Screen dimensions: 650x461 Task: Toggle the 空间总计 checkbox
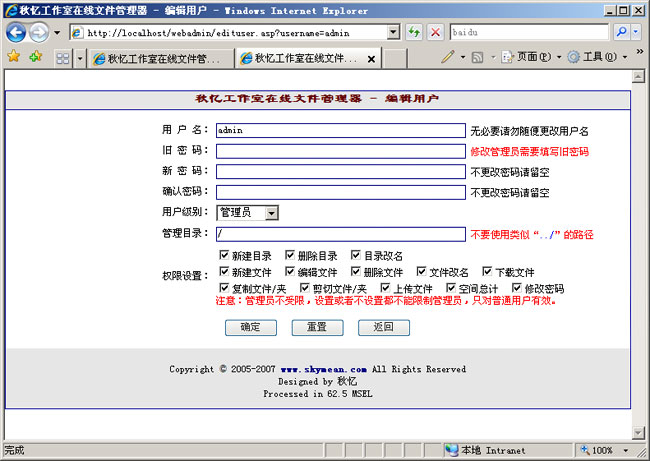(x=451, y=287)
